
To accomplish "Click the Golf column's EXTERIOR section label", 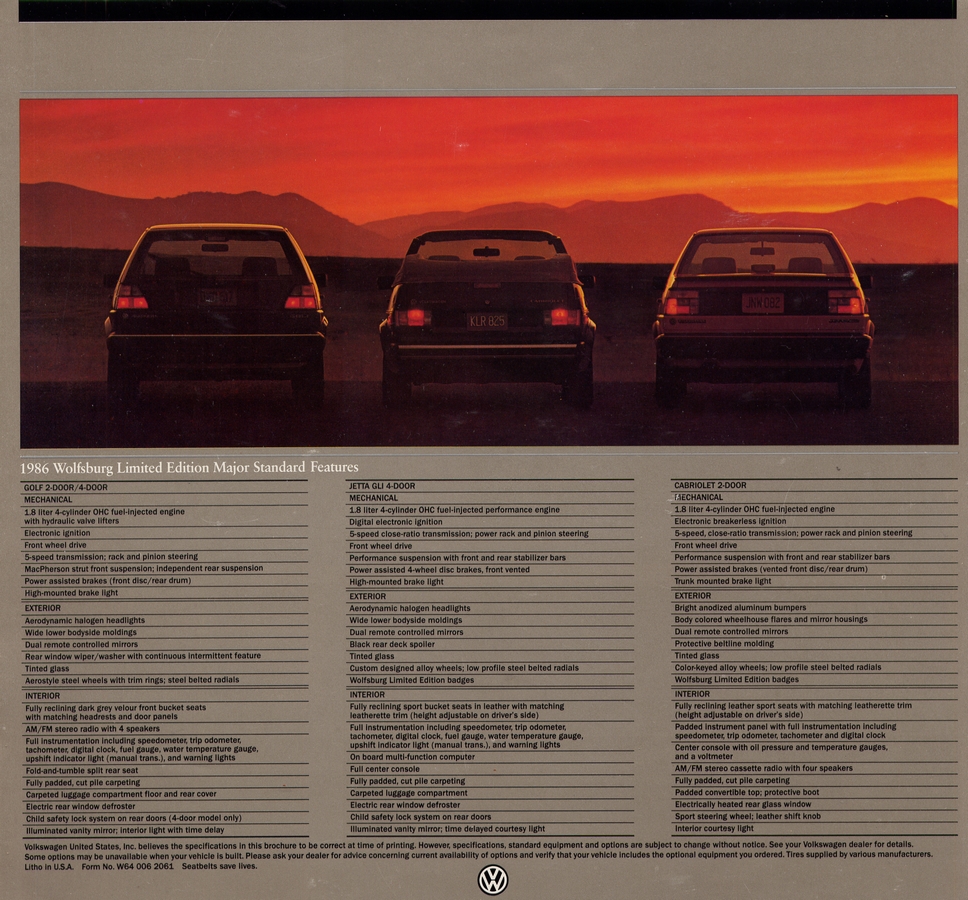I will click(43, 608).
